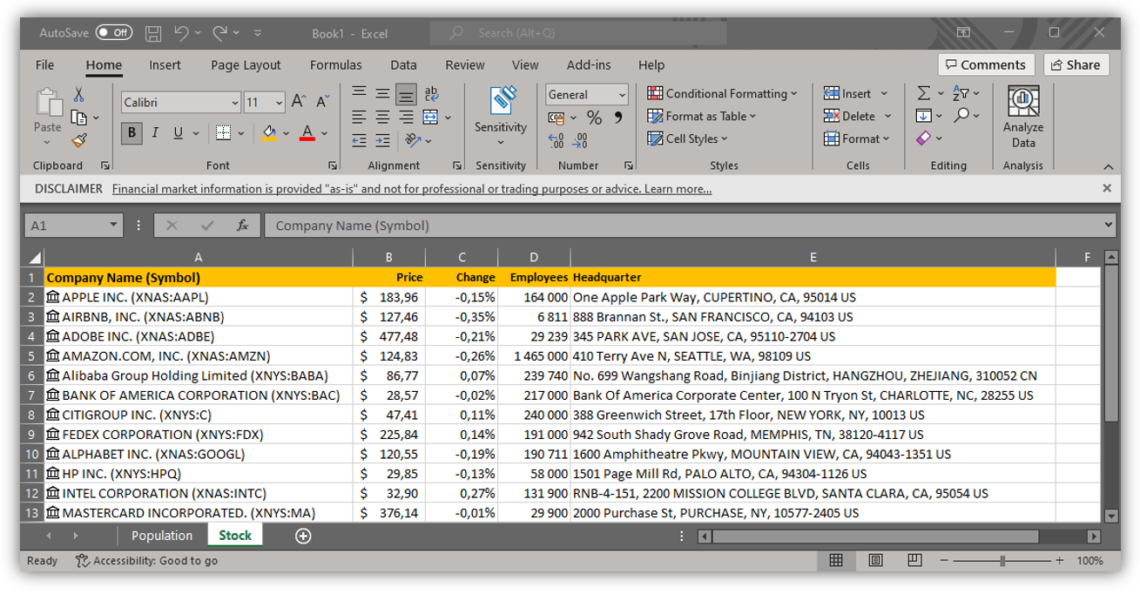The height and width of the screenshot is (594, 1140).
Task: Click the Sort & Filter icon
Action: (961, 93)
